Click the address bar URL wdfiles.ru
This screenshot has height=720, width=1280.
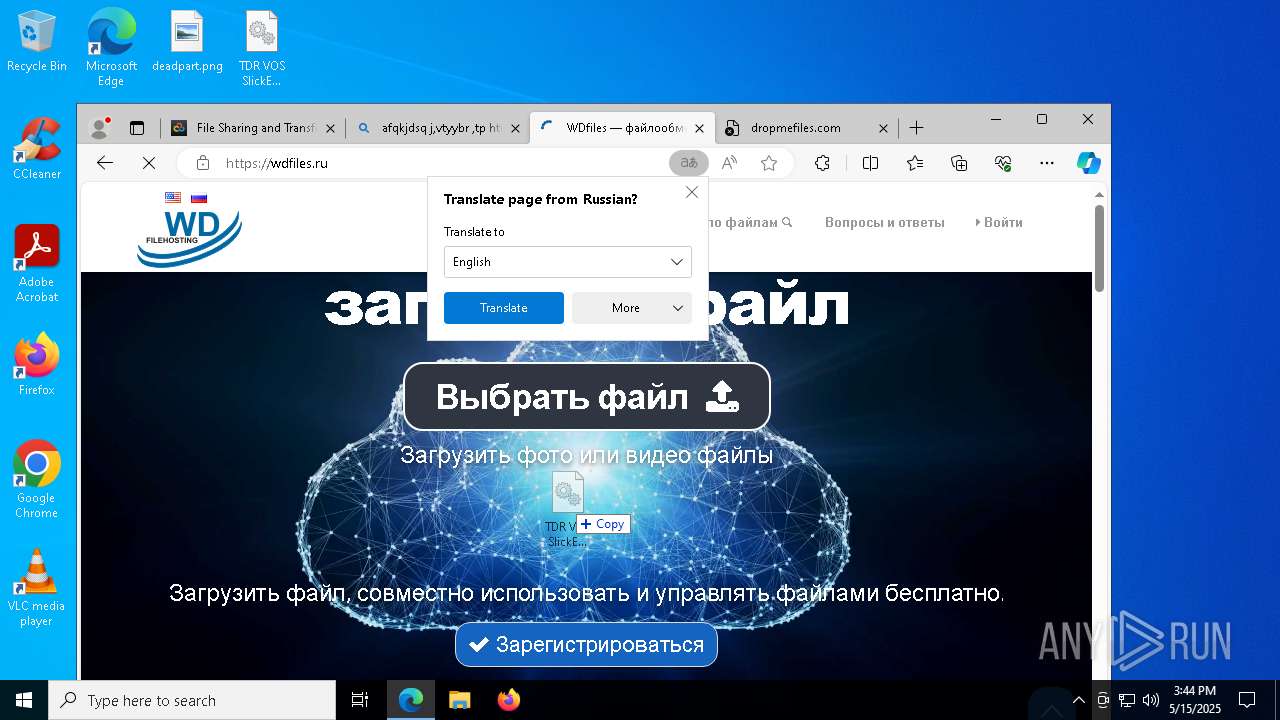(277, 163)
